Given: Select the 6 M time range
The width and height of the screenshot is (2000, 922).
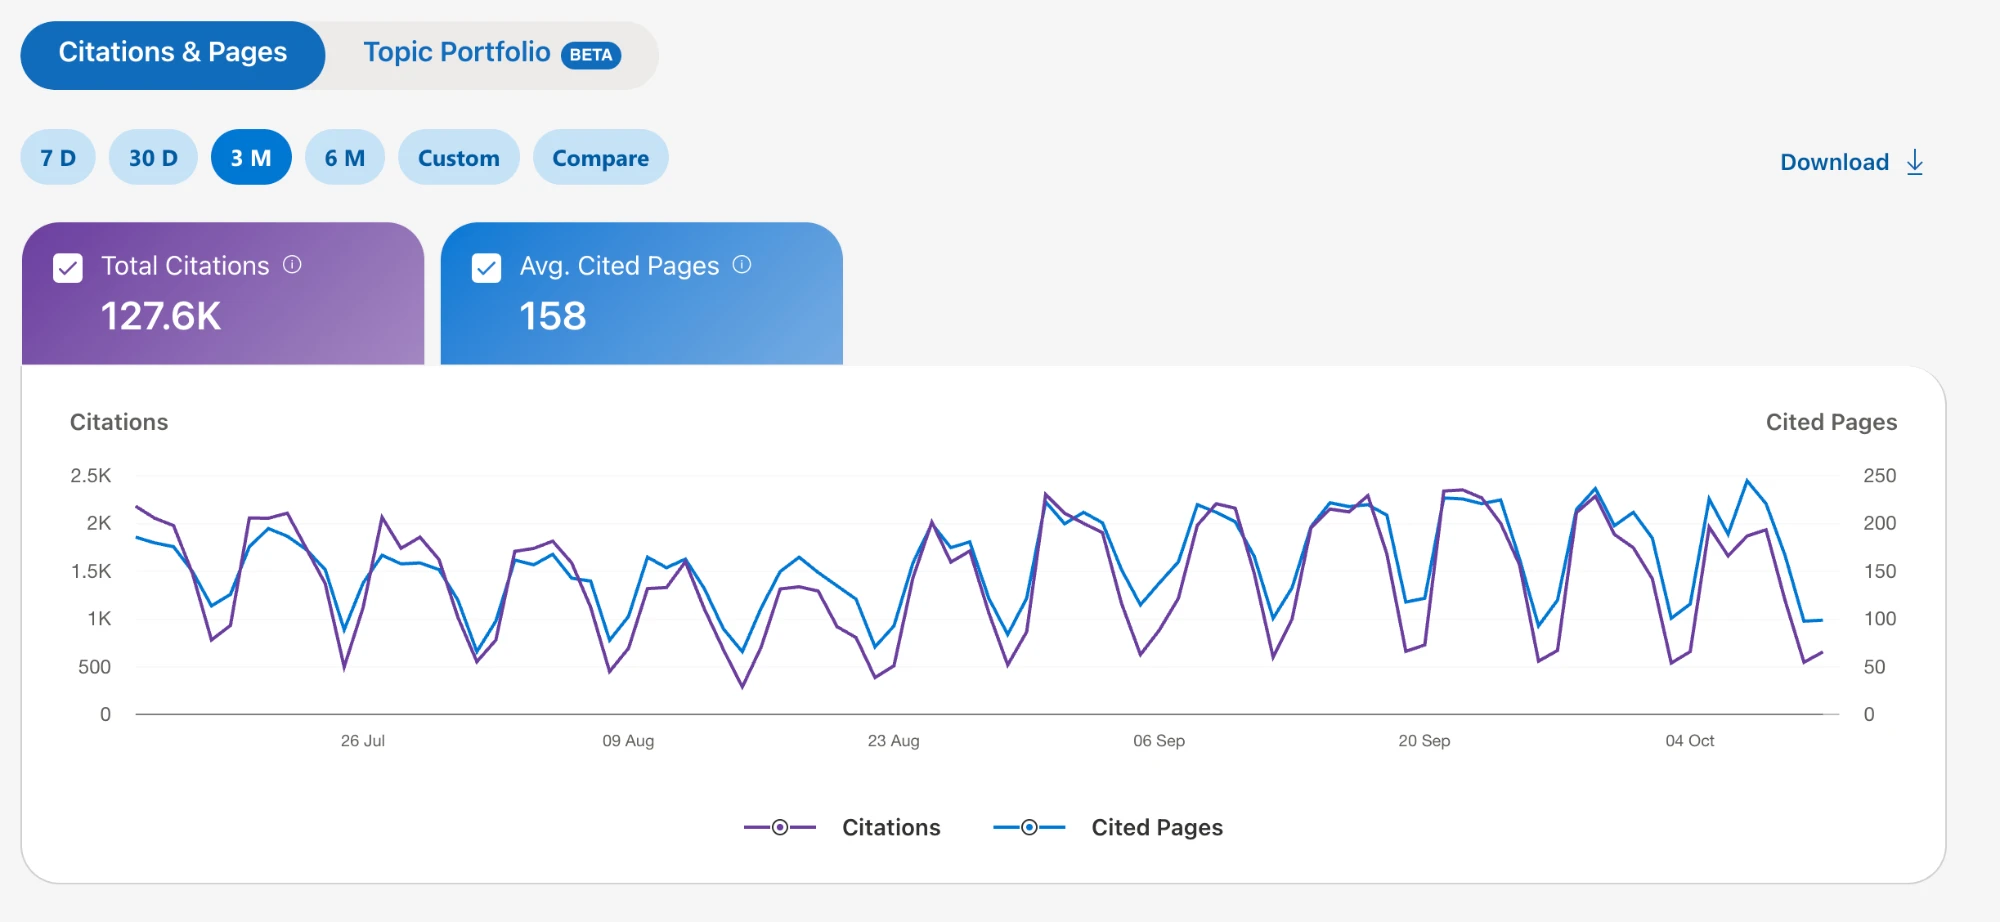Looking at the screenshot, I should [x=345, y=157].
